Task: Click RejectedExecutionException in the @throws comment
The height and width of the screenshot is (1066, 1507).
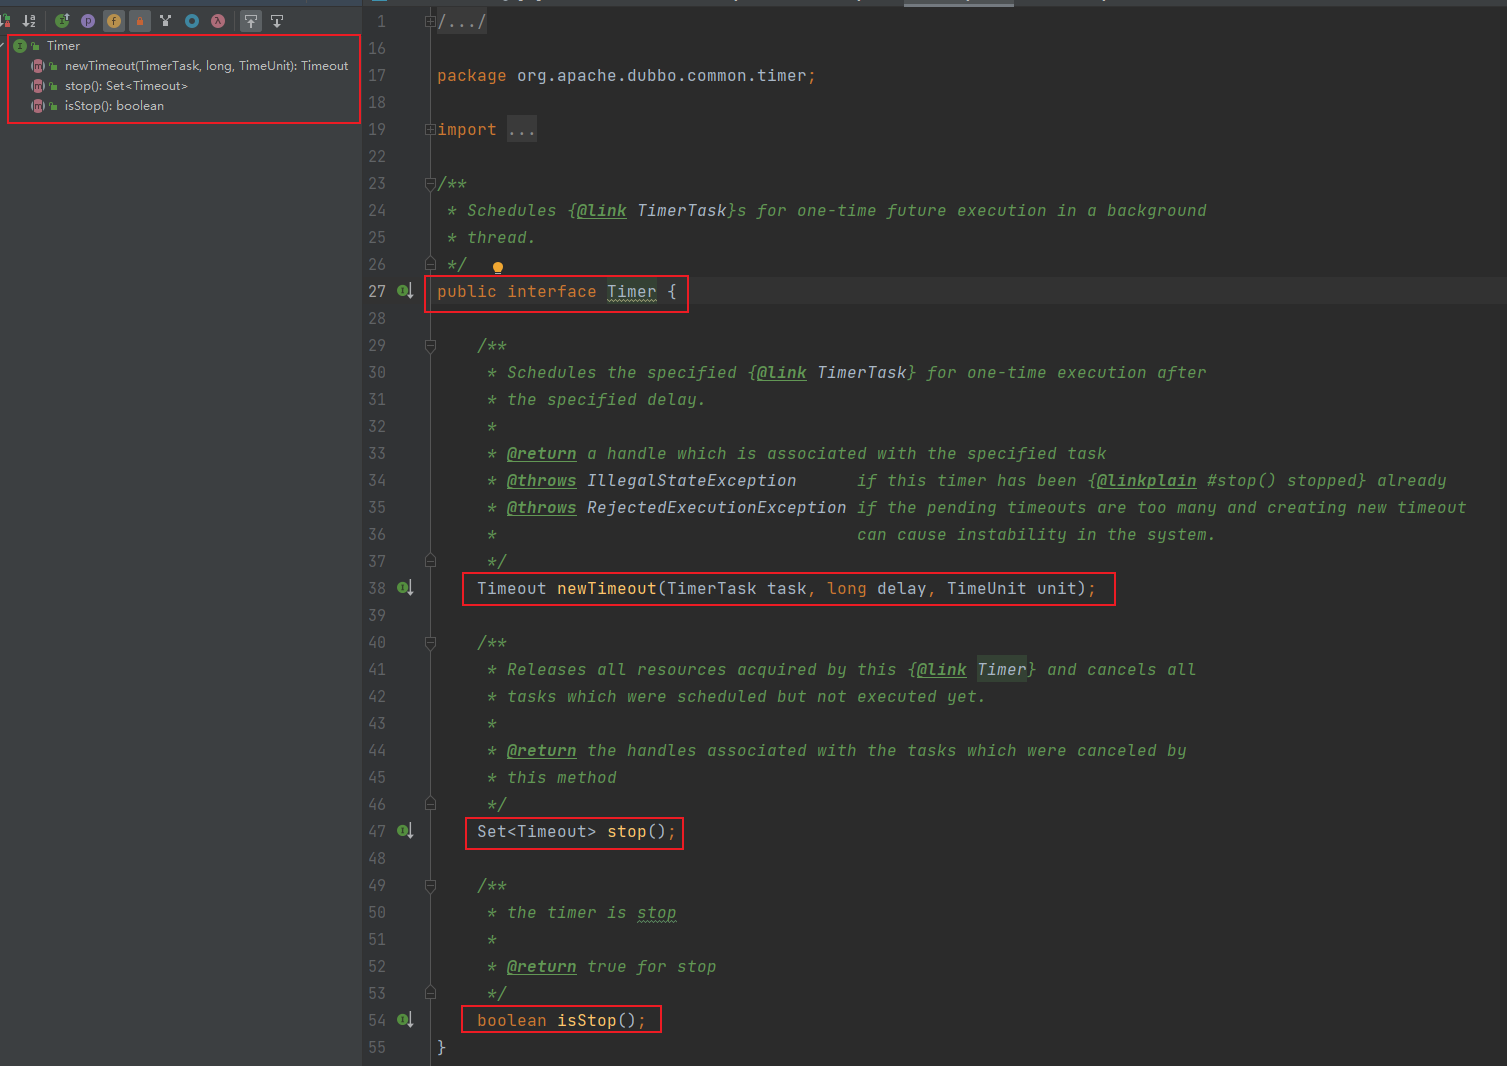Action: click(717, 507)
